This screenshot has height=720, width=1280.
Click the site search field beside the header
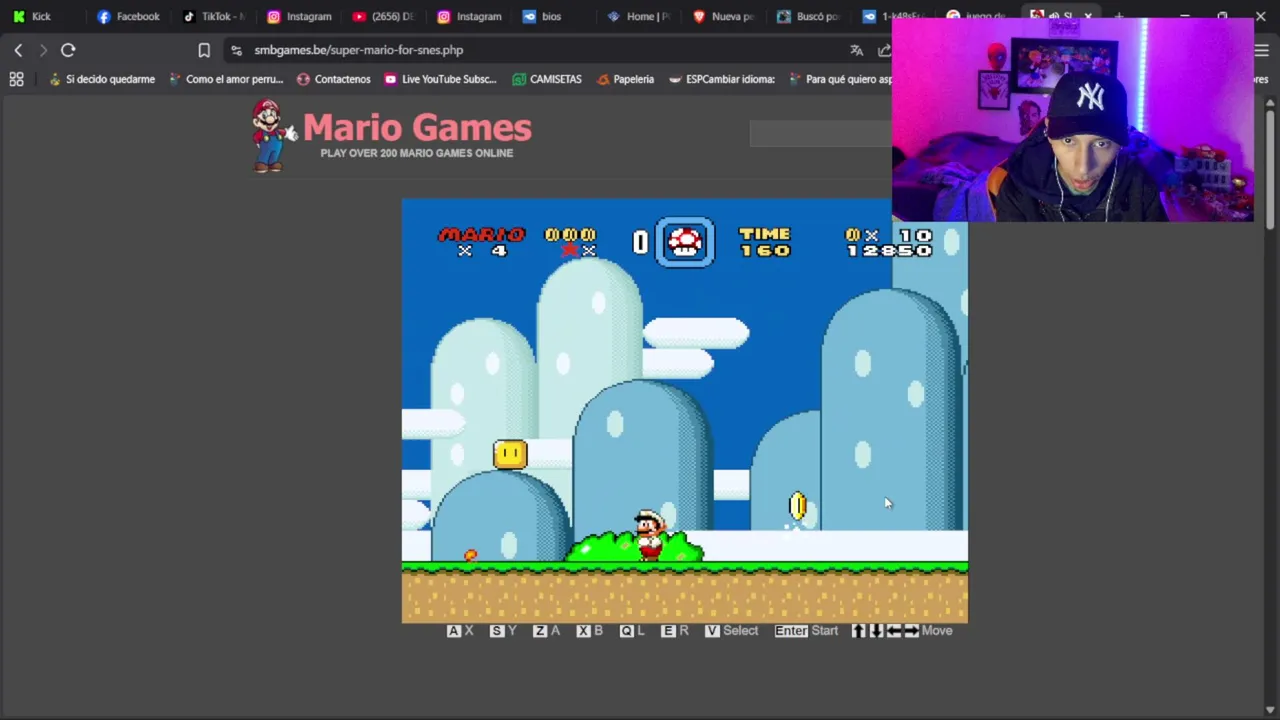(x=820, y=133)
